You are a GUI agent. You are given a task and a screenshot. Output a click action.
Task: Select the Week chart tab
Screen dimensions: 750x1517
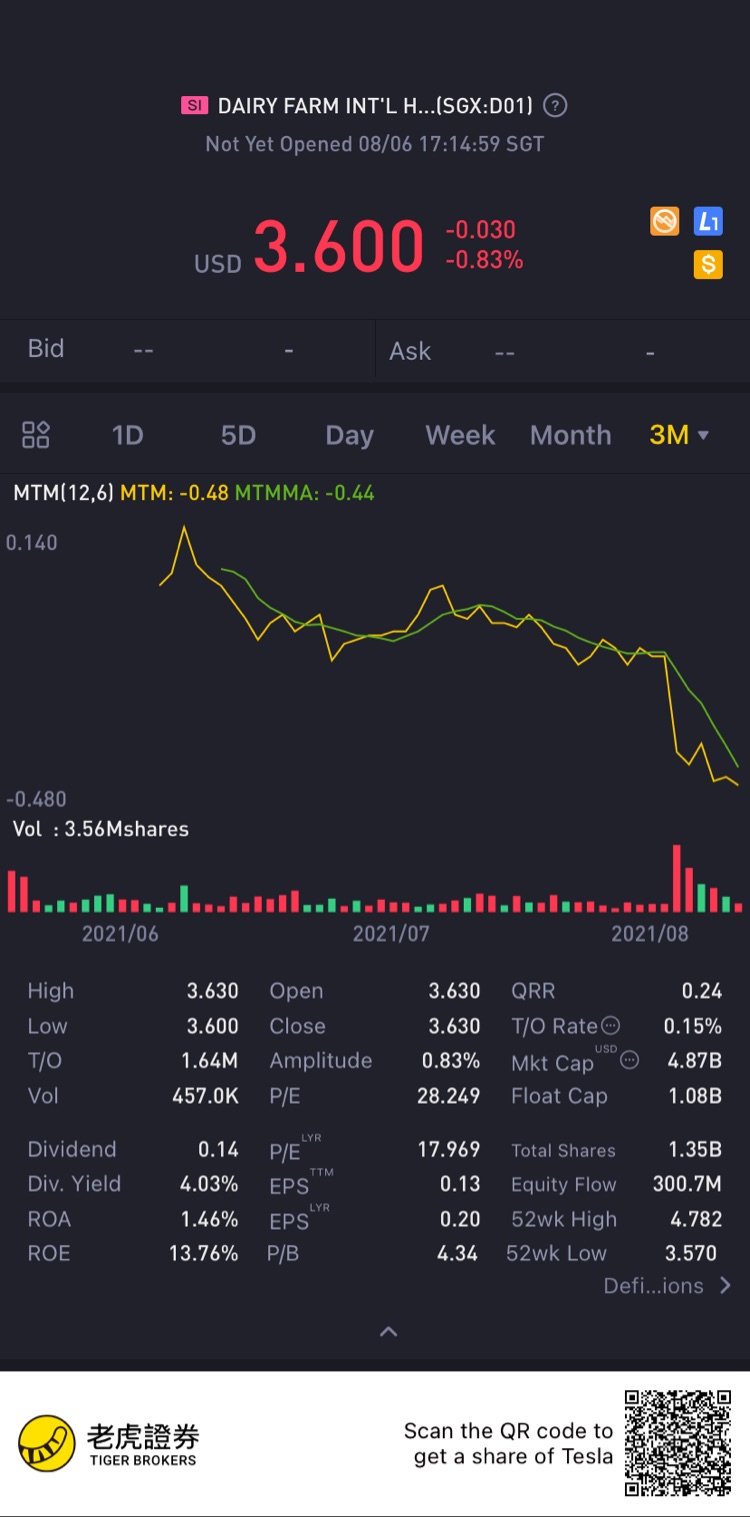pyautogui.click(x=460, y=435)
